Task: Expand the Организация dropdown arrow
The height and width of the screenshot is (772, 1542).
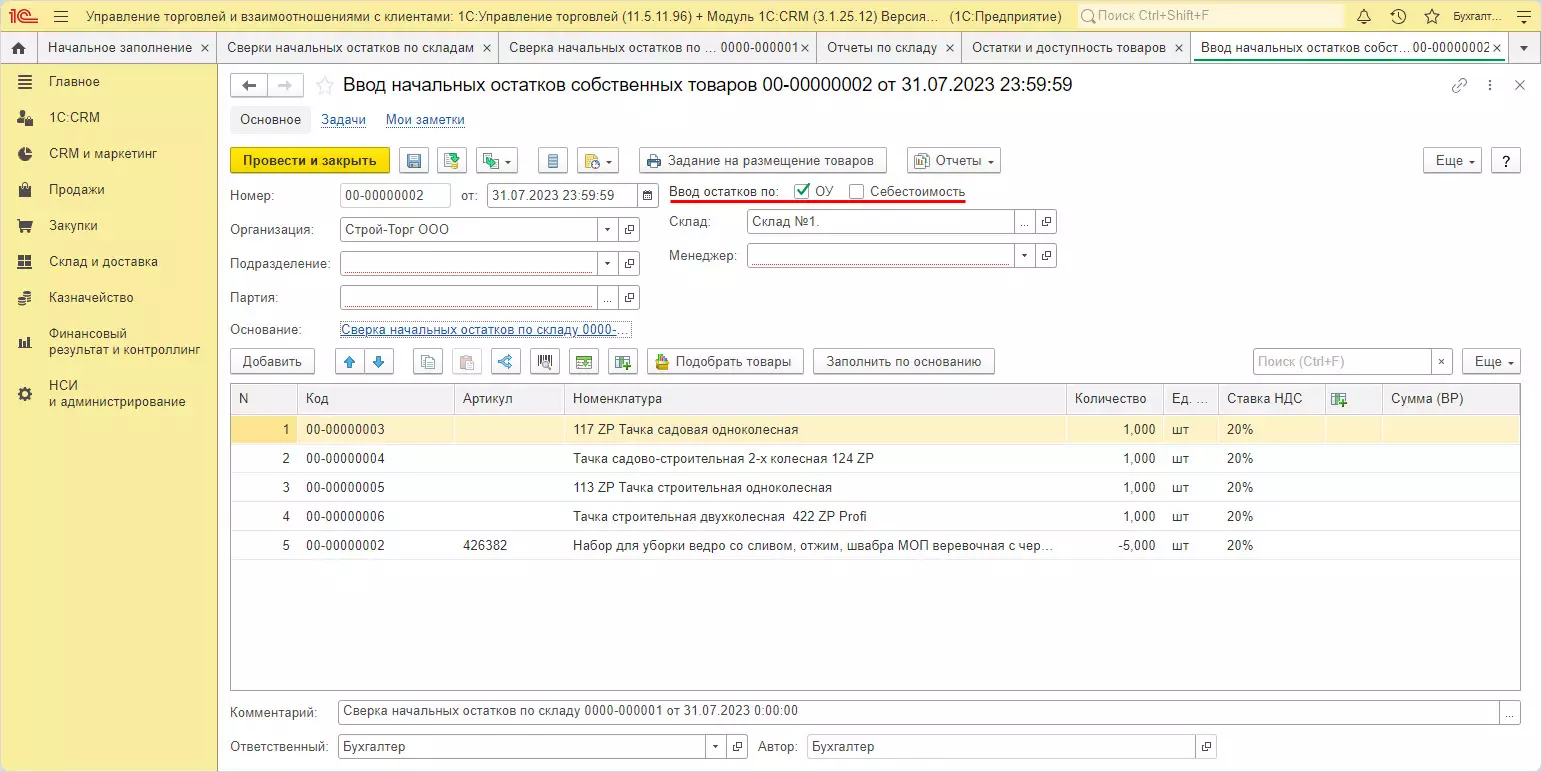Action: click(x=608, y=230)
